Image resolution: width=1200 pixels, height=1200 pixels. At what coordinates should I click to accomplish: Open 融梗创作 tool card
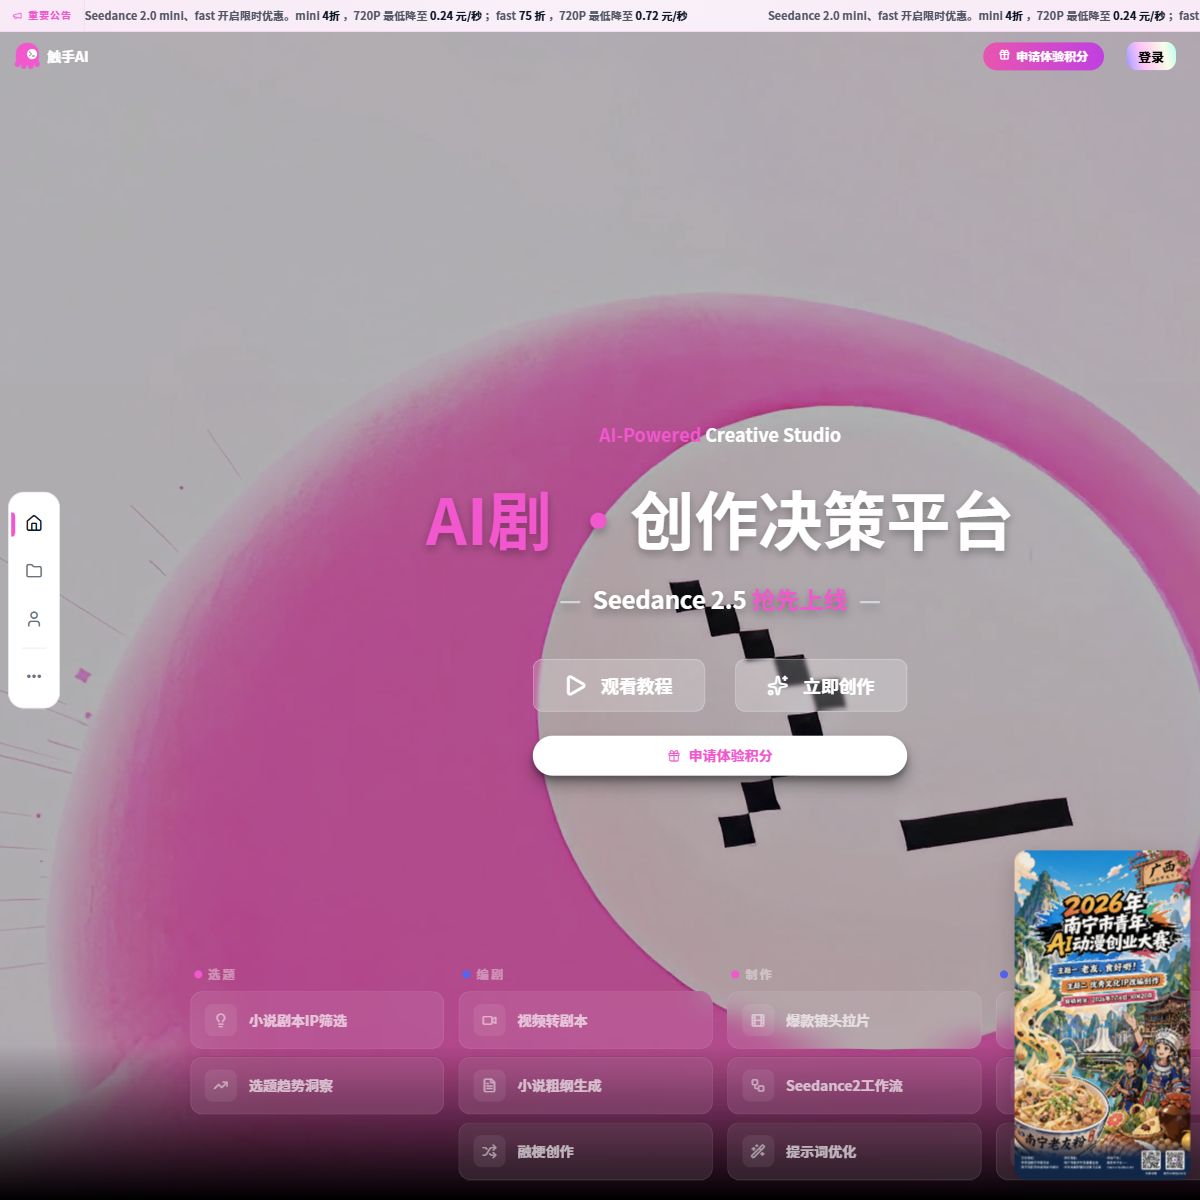pos(586,1151)
